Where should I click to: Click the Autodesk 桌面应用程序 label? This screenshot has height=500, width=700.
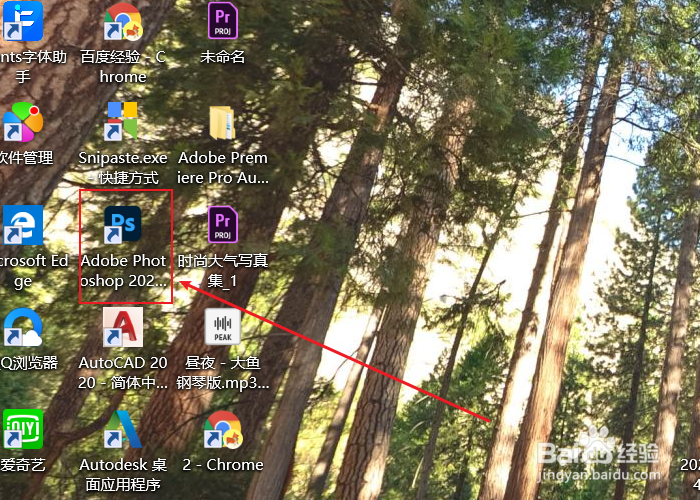tap(123, 475)
